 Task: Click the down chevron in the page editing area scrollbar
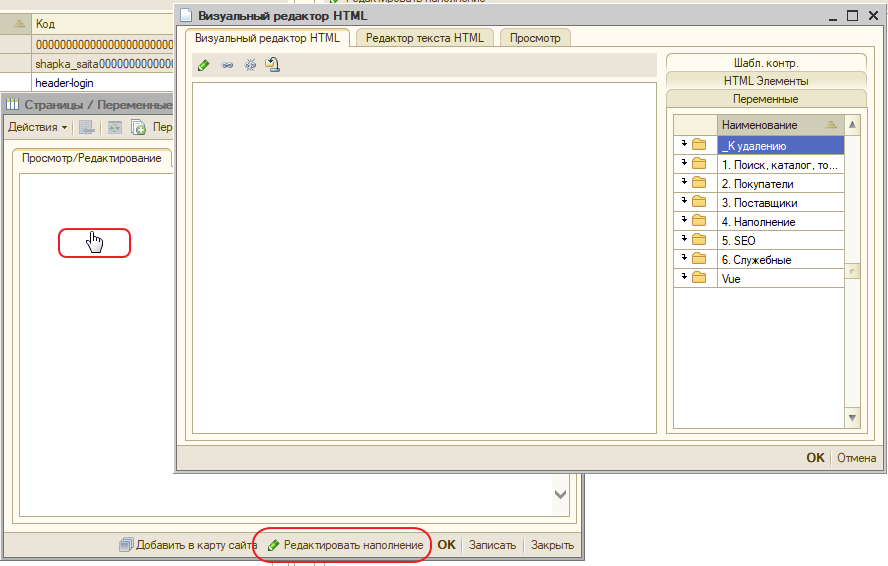pos(561,494)
